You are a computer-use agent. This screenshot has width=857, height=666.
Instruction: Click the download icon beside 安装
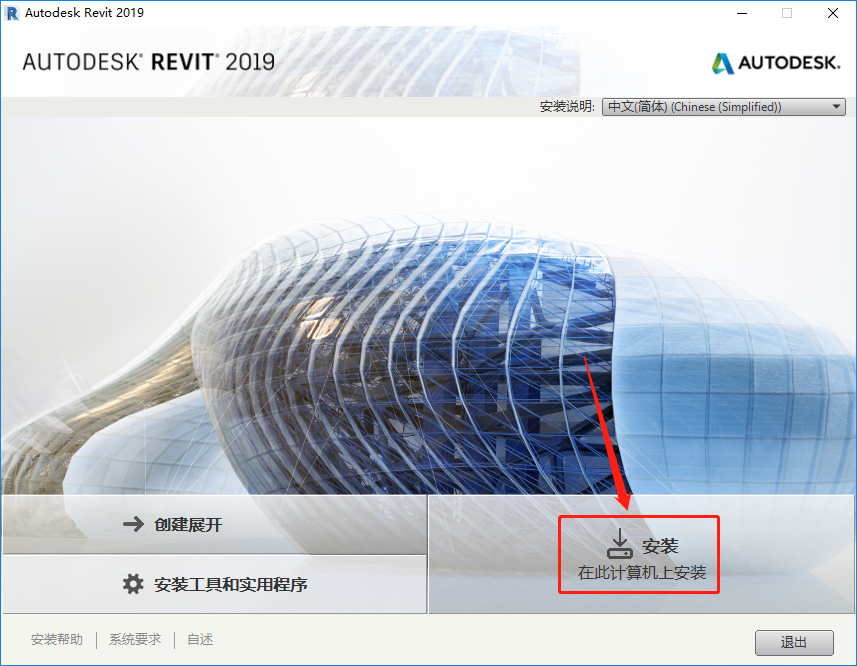tap(620, 544)
